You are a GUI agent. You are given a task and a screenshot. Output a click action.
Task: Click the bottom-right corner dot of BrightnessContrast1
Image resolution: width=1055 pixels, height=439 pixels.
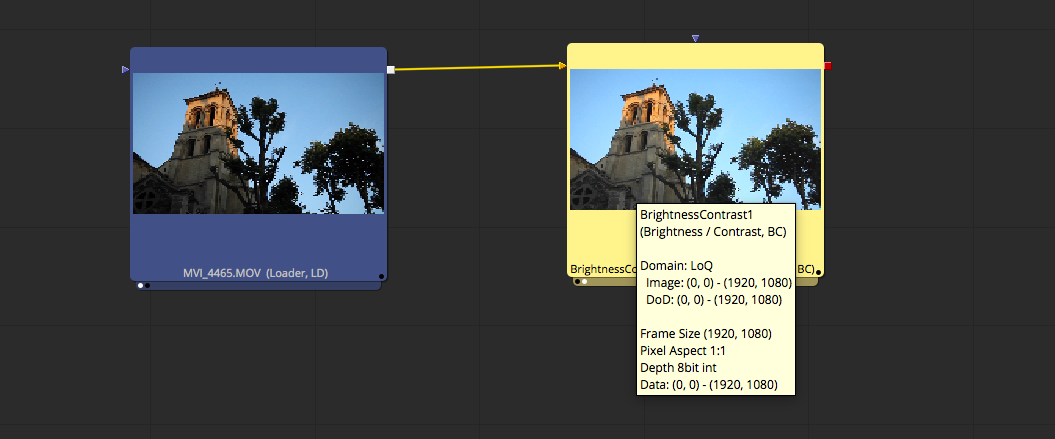tap(819, 272)
